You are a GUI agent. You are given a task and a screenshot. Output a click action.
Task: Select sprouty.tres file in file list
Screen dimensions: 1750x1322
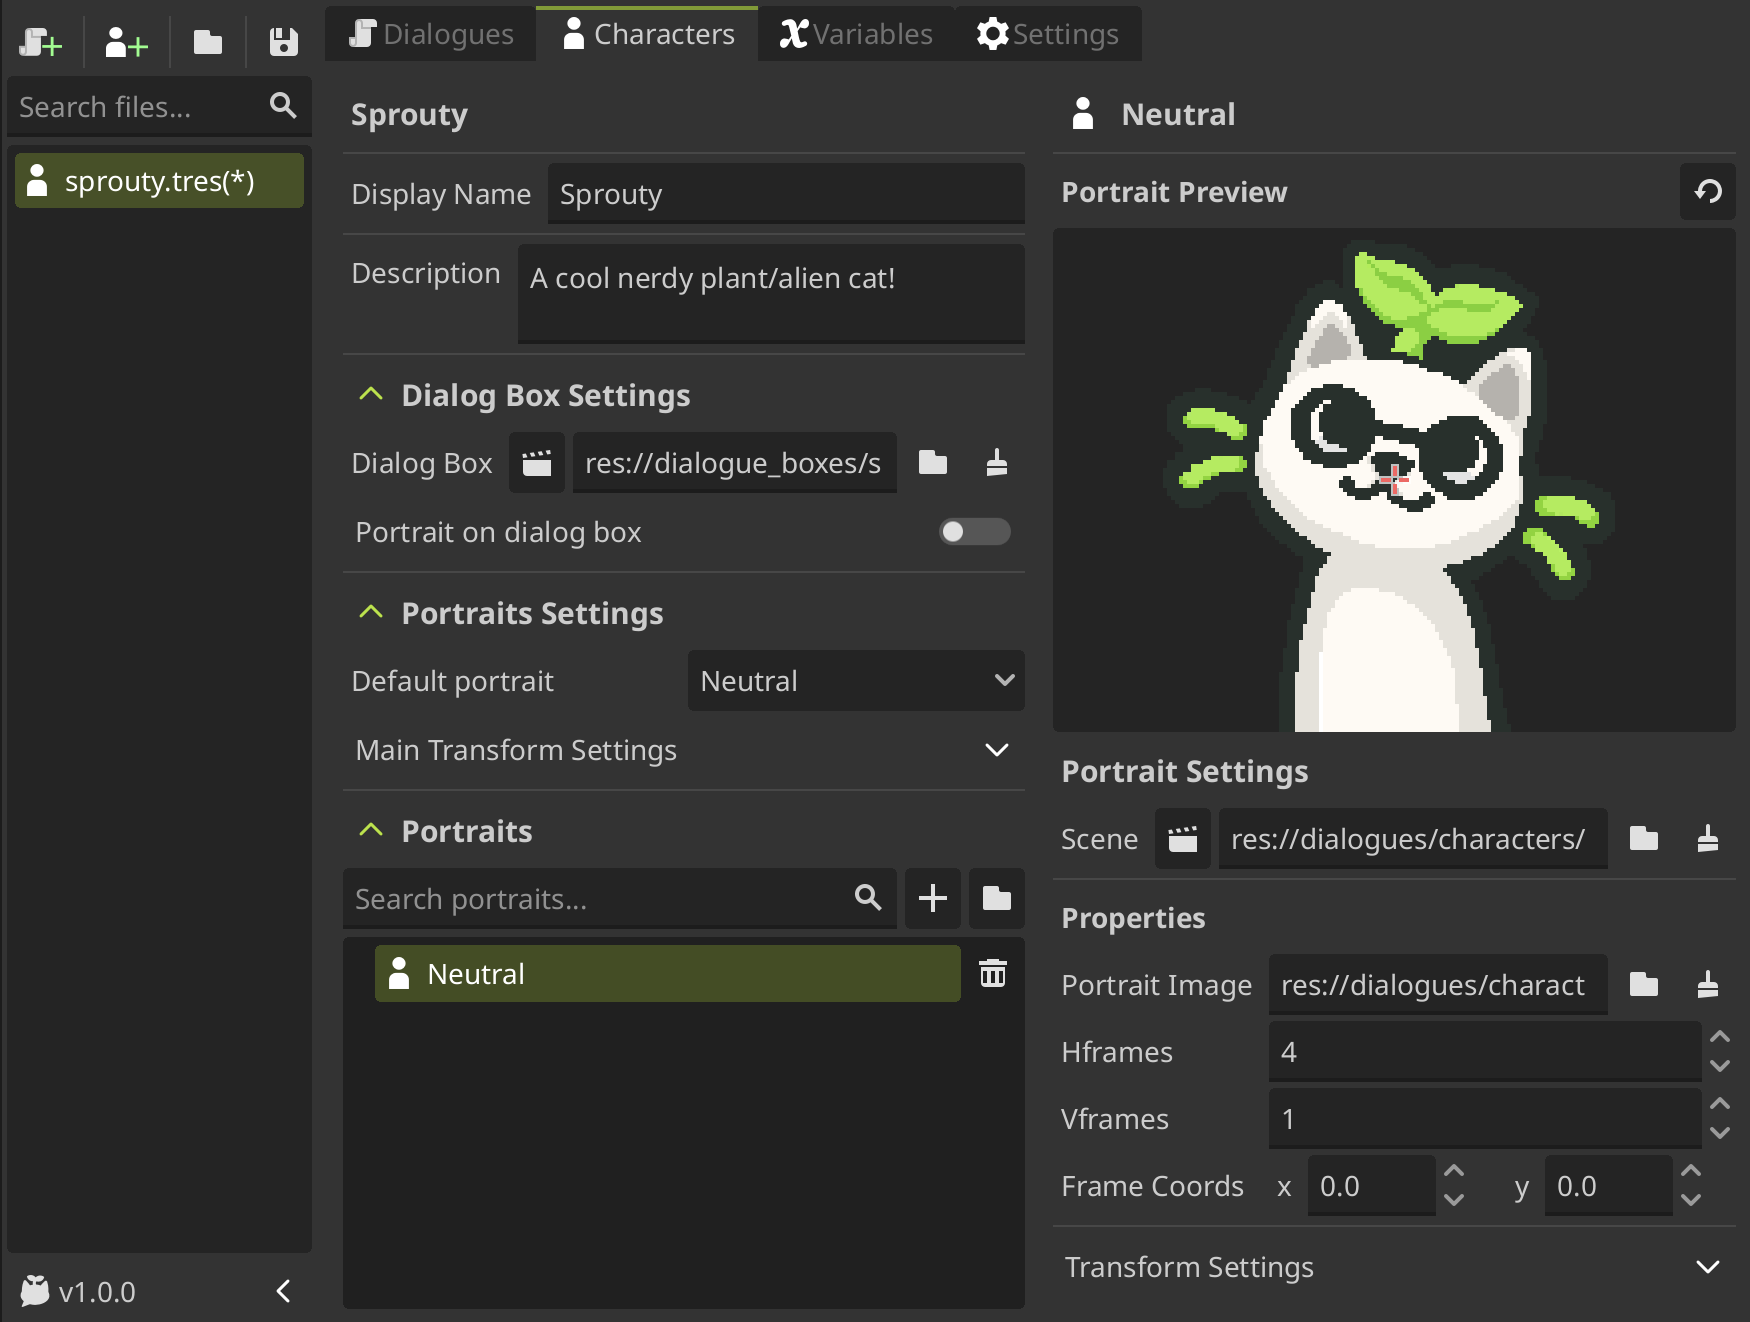click(x=159, y=181)
